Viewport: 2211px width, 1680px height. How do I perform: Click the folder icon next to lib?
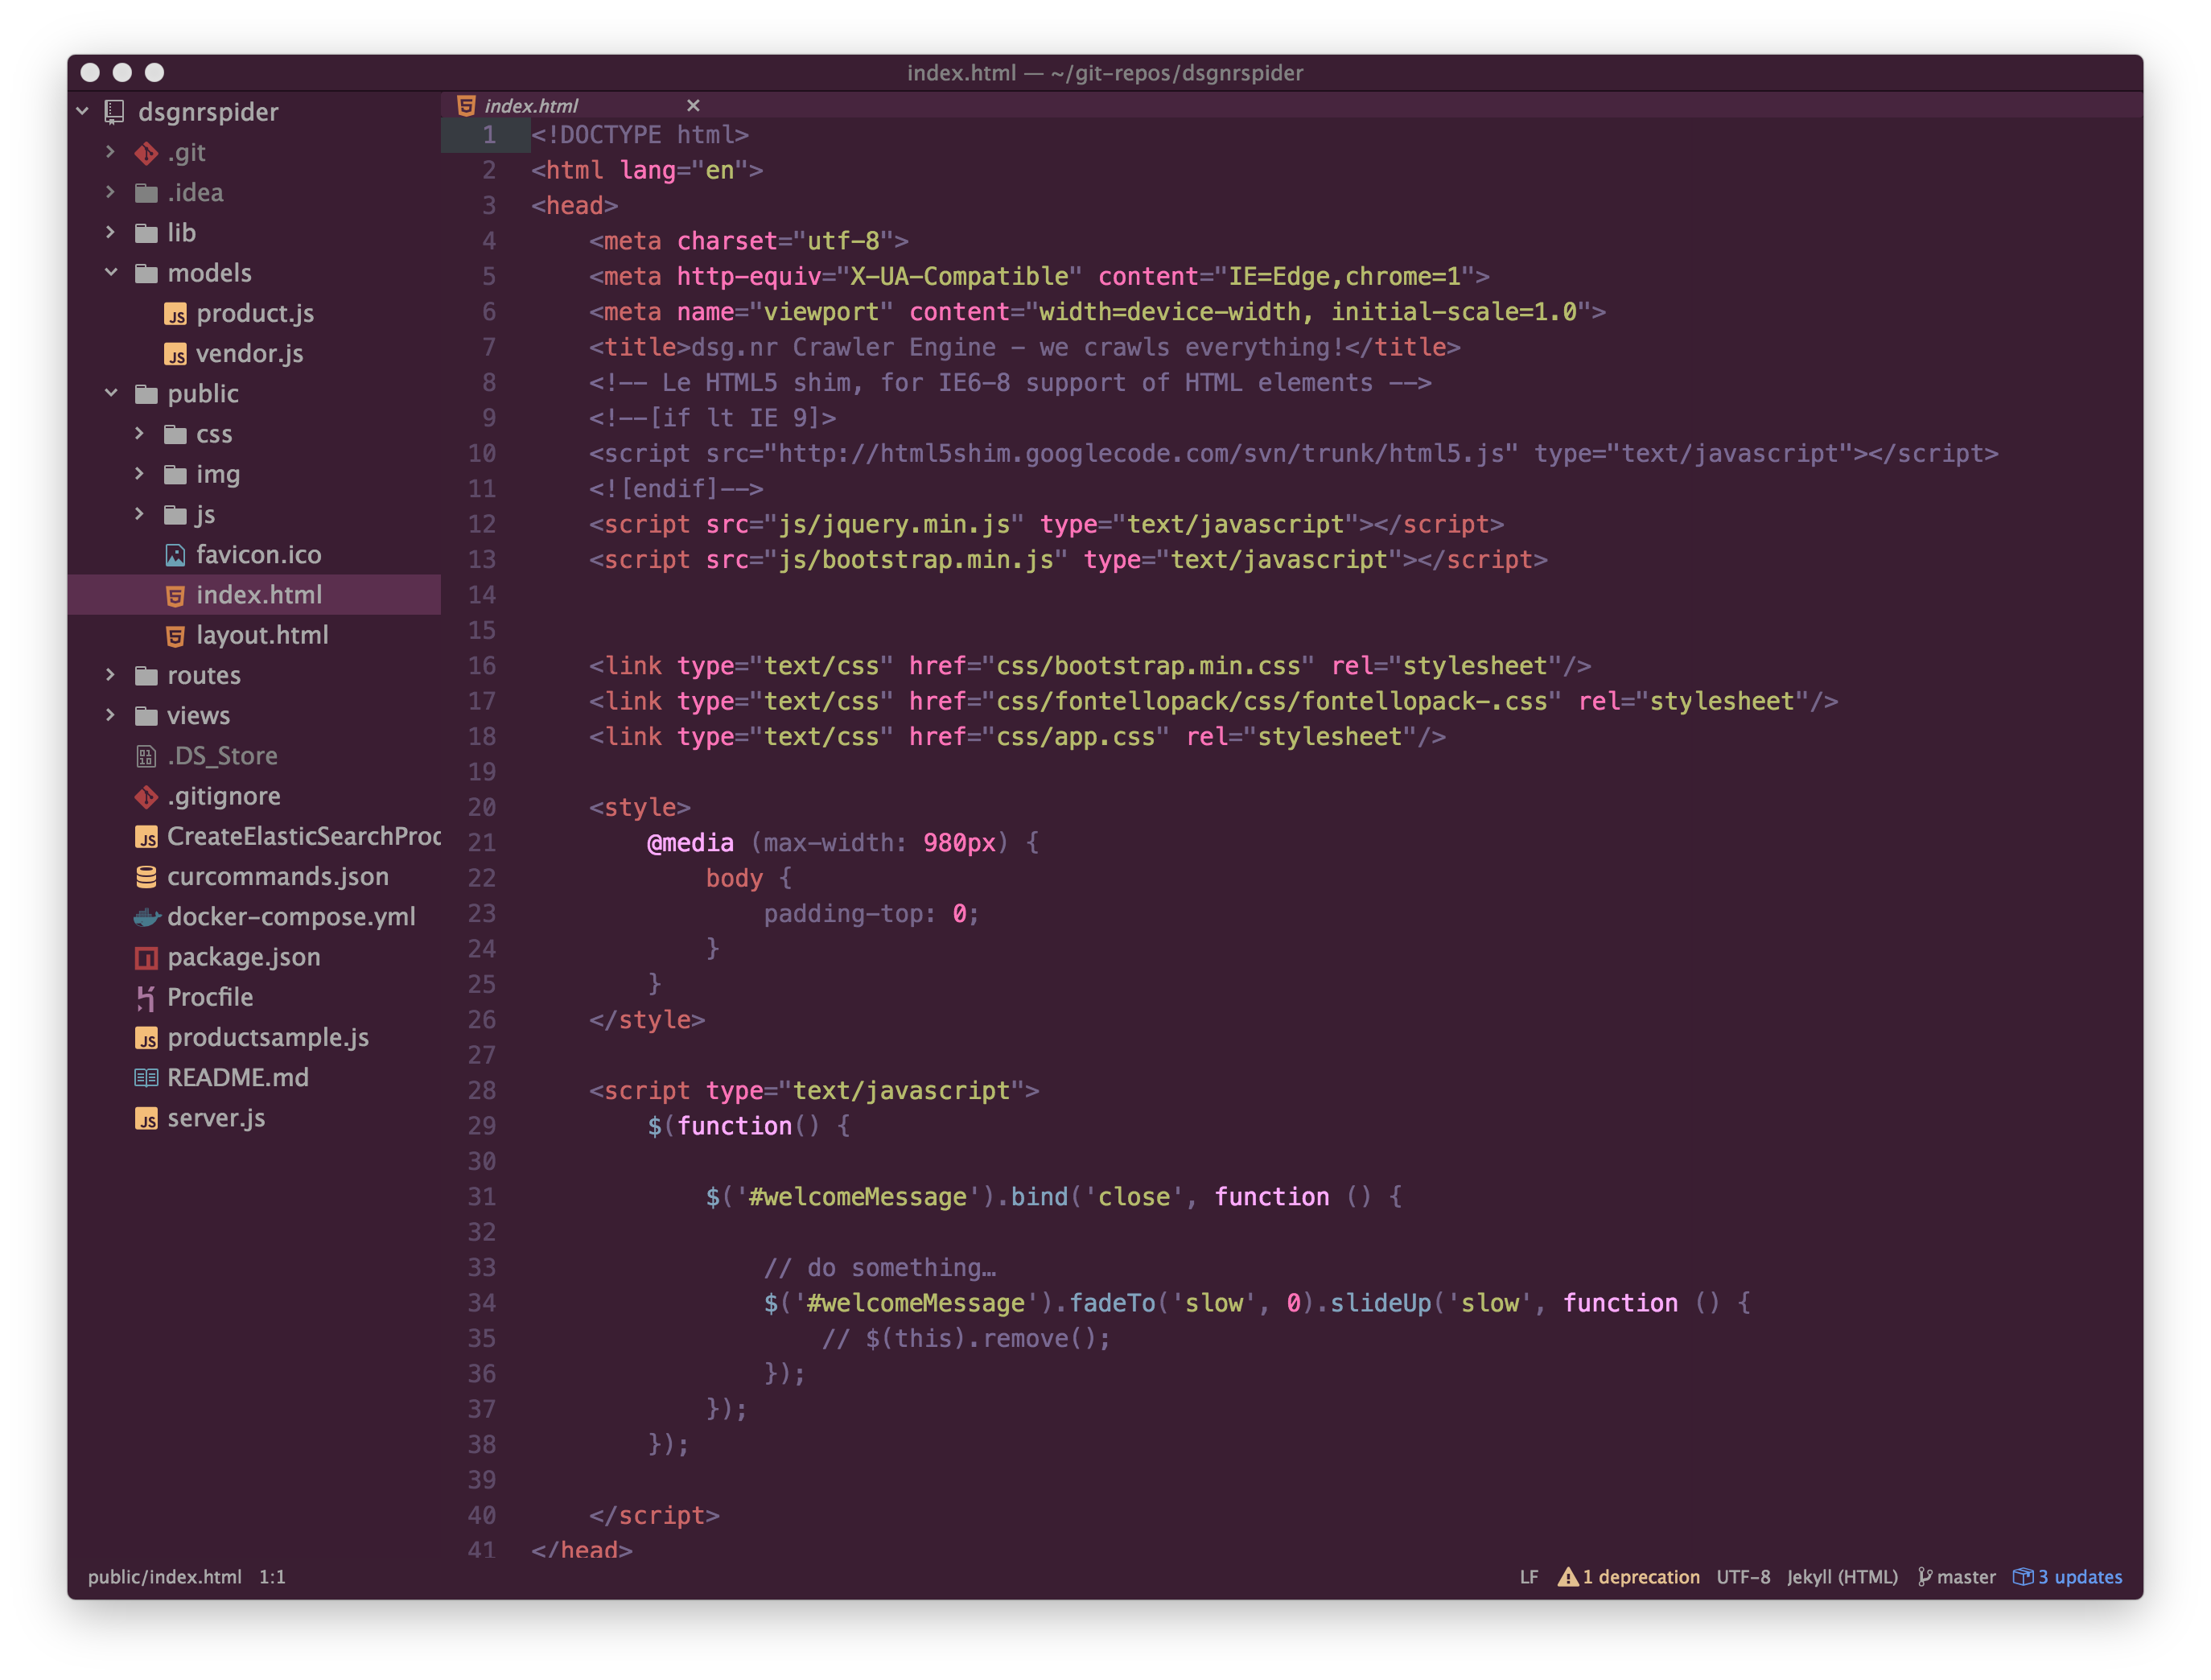pos(146,233)
